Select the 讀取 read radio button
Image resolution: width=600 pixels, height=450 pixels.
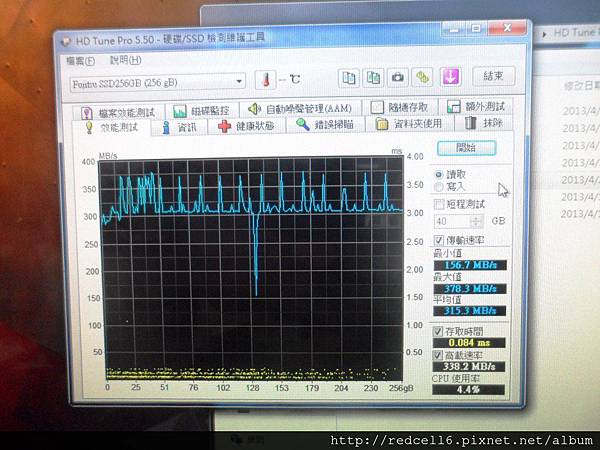pyautogui.click(x=450, y=174)
